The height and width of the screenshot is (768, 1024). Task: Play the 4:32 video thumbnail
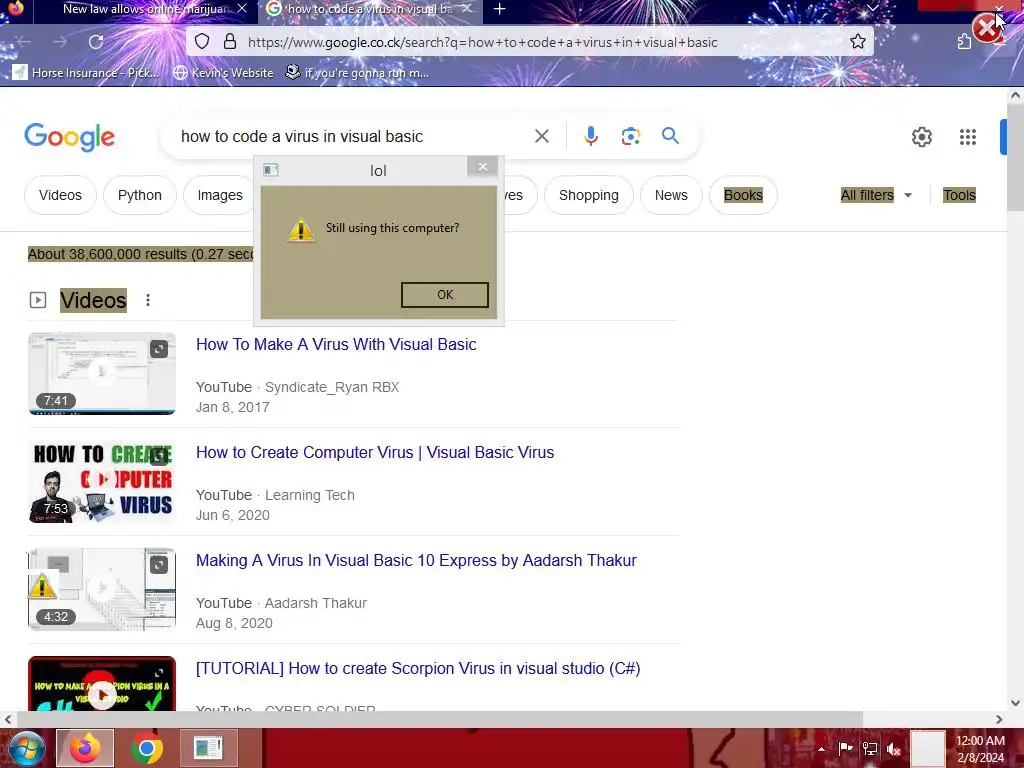(102, 589)
